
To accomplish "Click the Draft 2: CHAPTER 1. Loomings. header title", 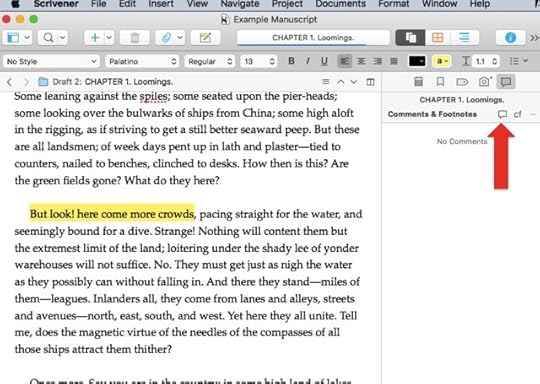I will click(113, 82).
